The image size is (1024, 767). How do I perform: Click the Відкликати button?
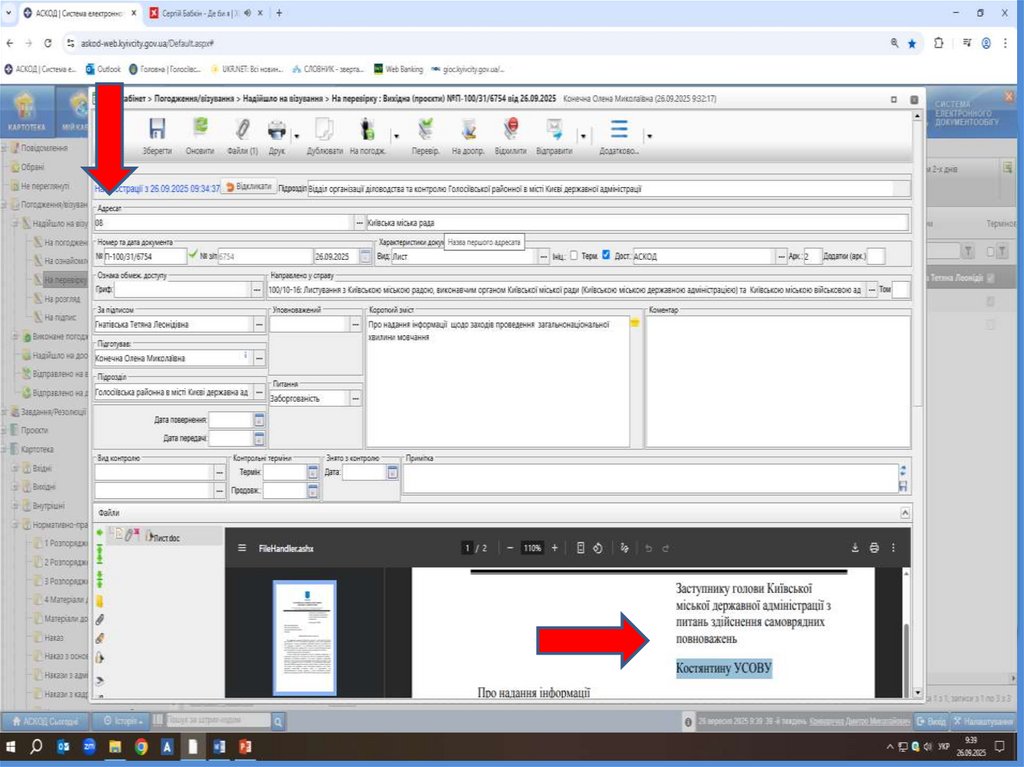(x=247, y=187)
